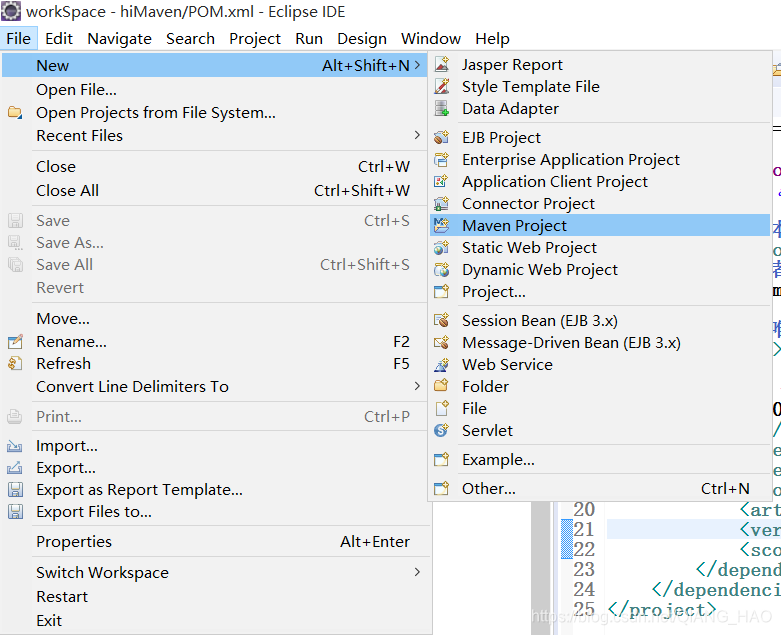Image resolution: width=781 pixels, height=635 pixels.
Task: Click the </project> closing tag
Action: 662,610
